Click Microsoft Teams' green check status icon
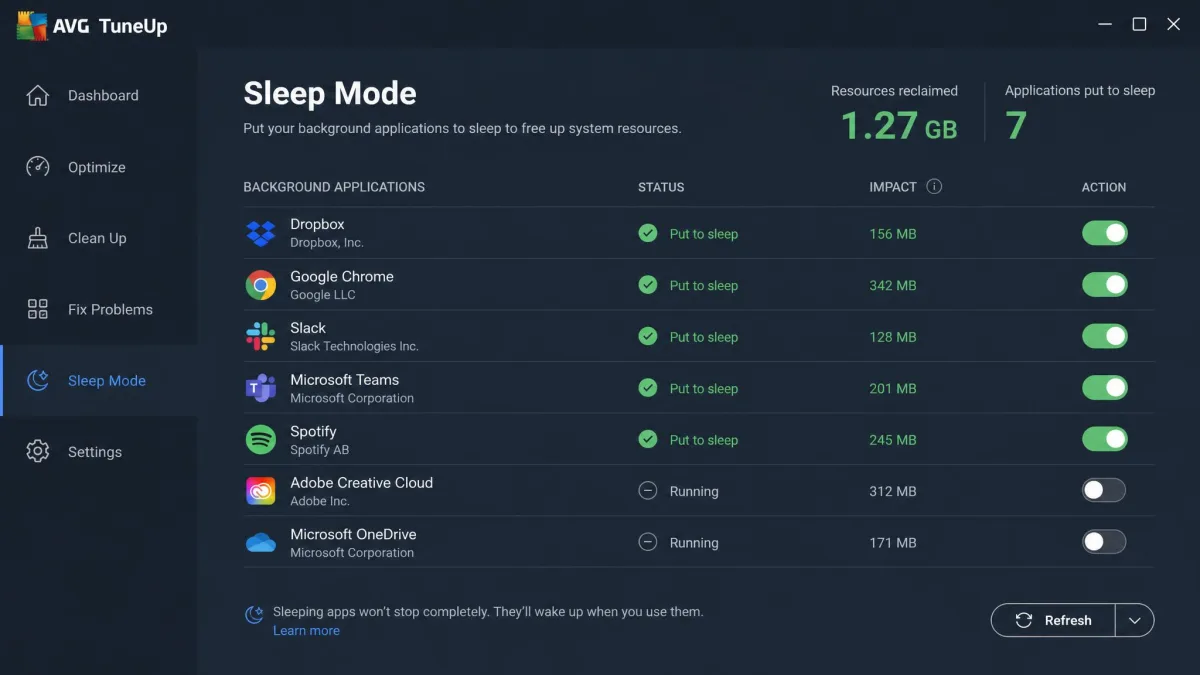Viewport: 1200px width, 675px height. click(x=648, y=388)
